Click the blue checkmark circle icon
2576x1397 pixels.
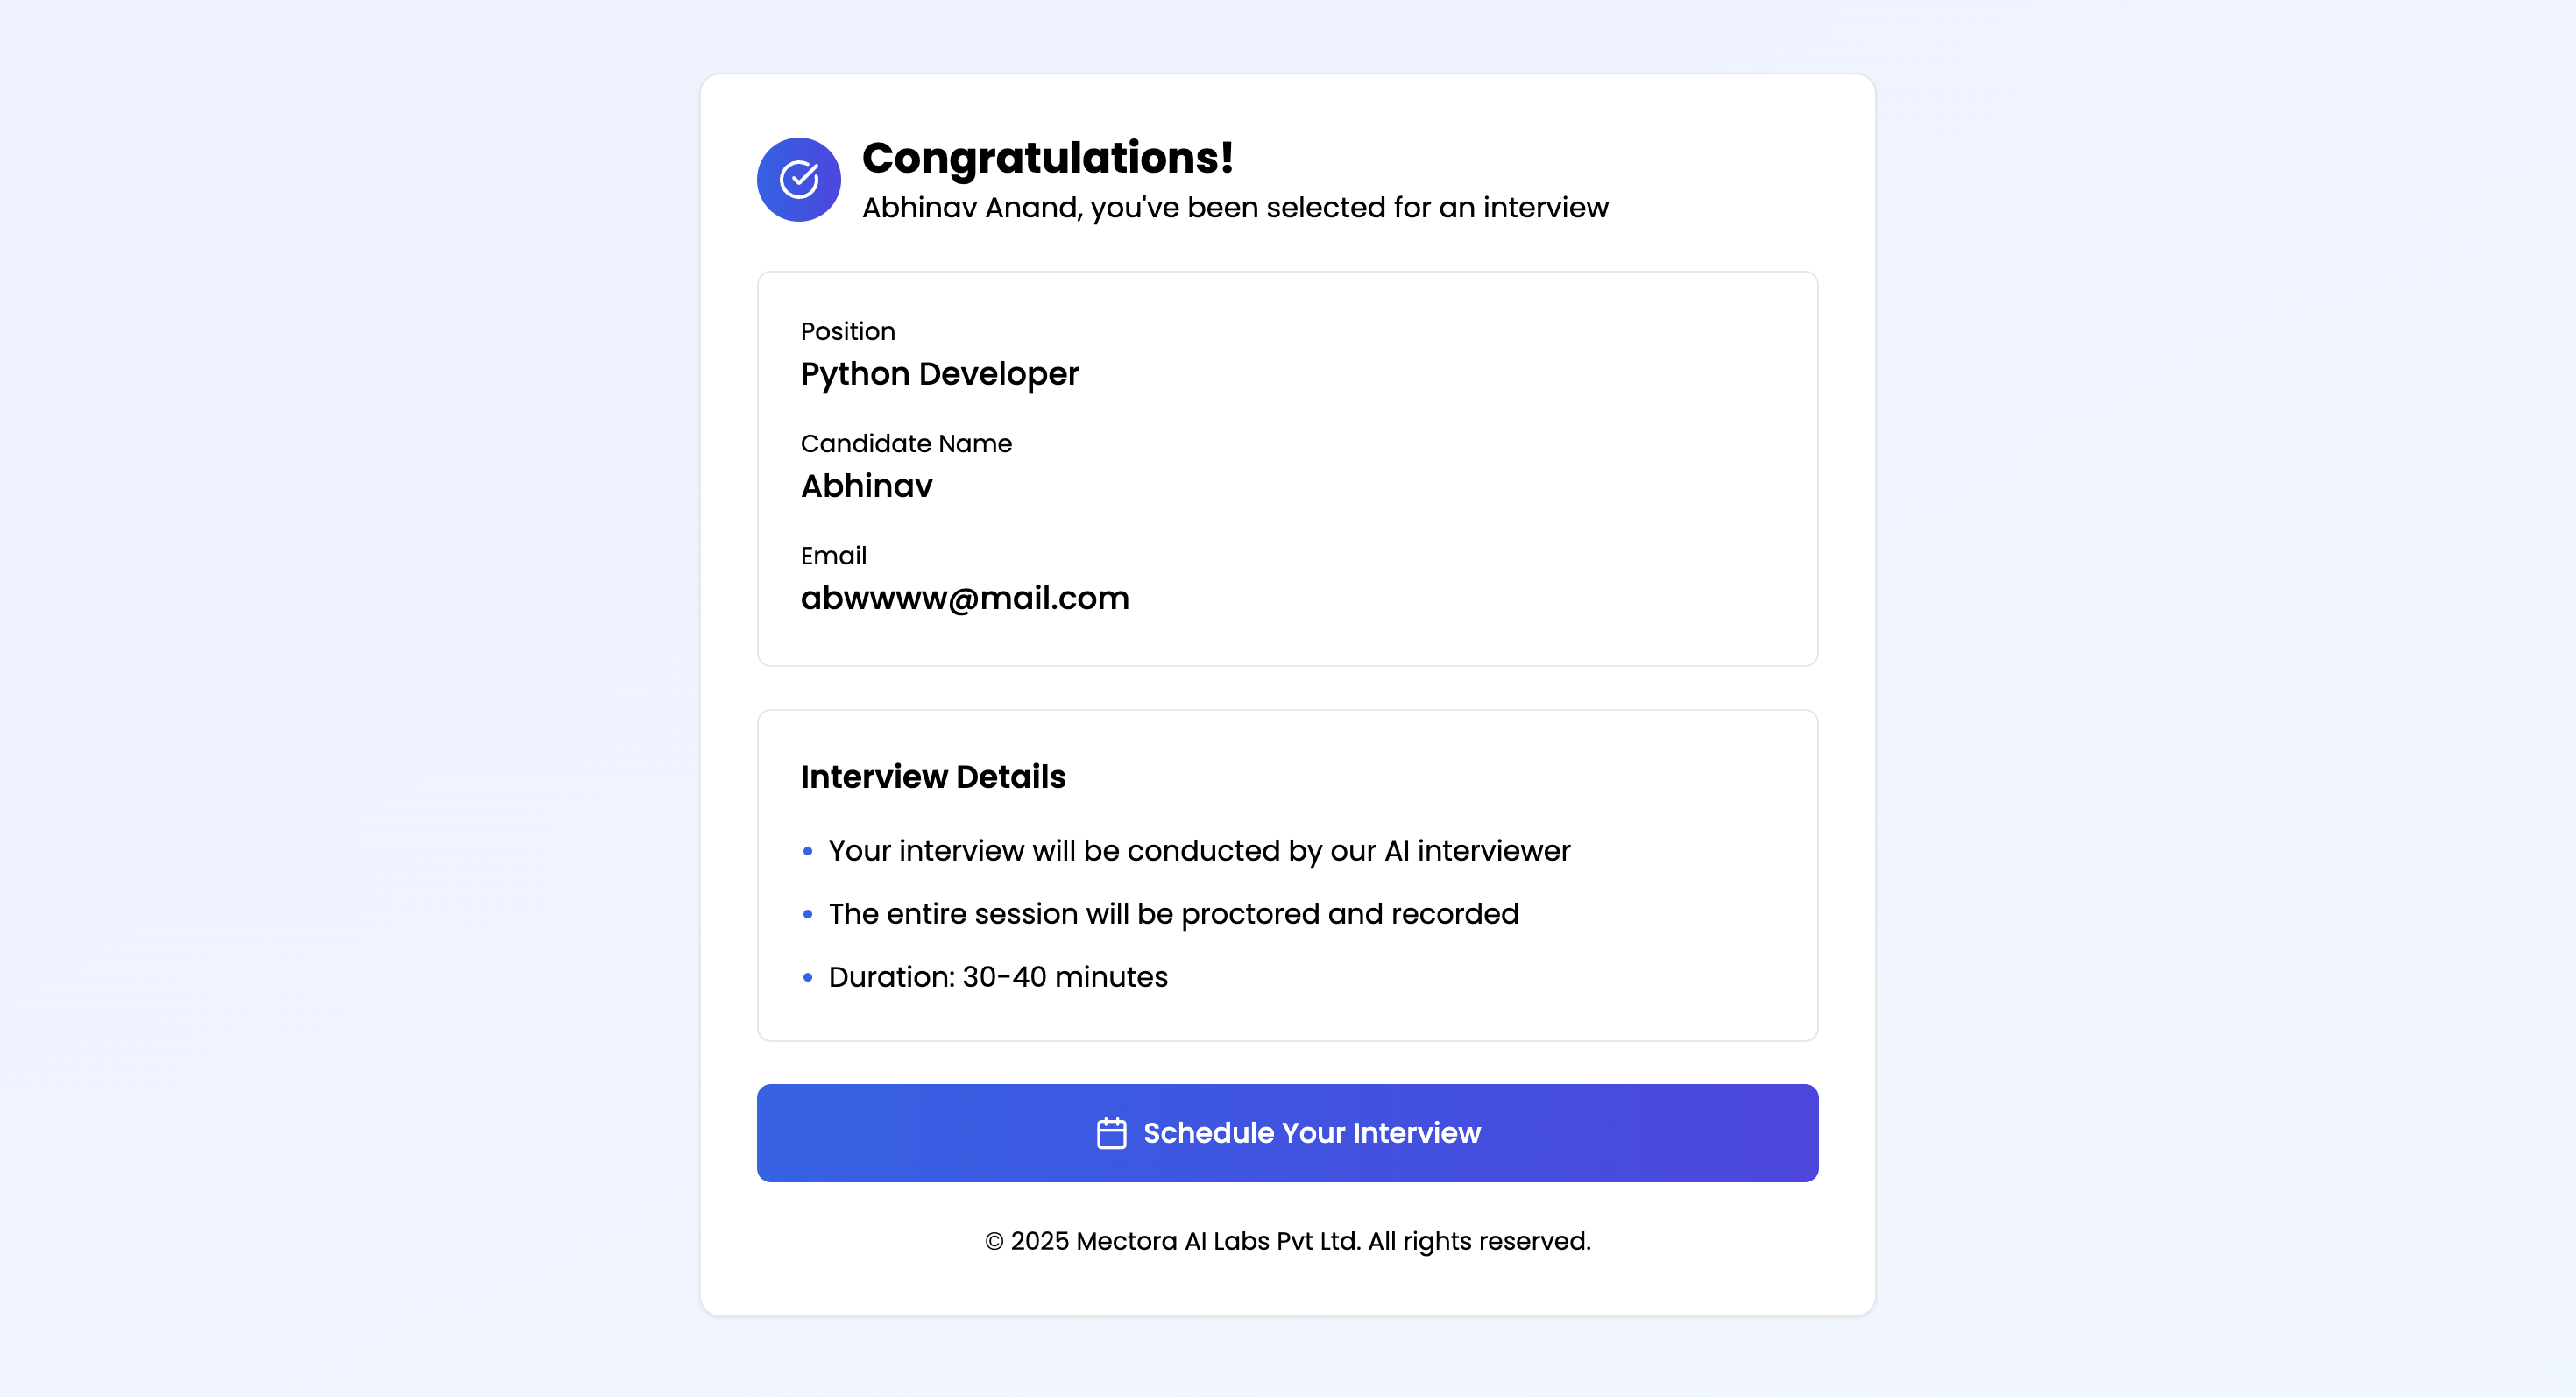point(798,180)
